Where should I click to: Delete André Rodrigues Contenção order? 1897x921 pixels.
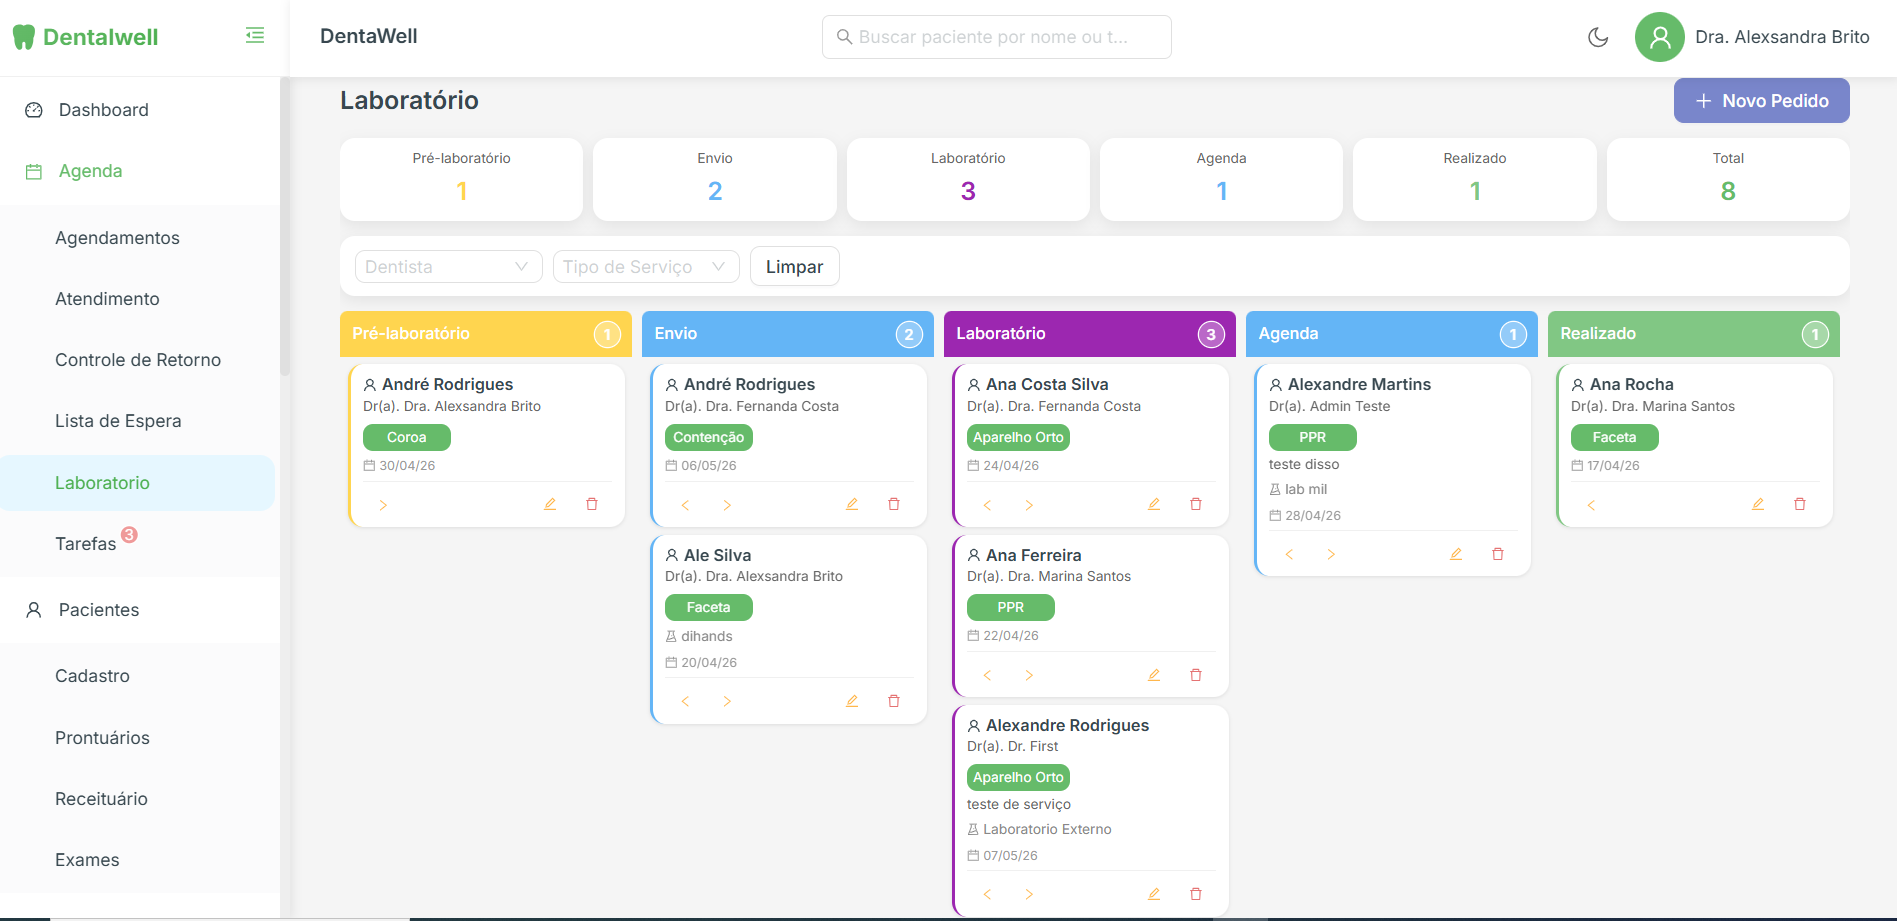tap(894, 504)
